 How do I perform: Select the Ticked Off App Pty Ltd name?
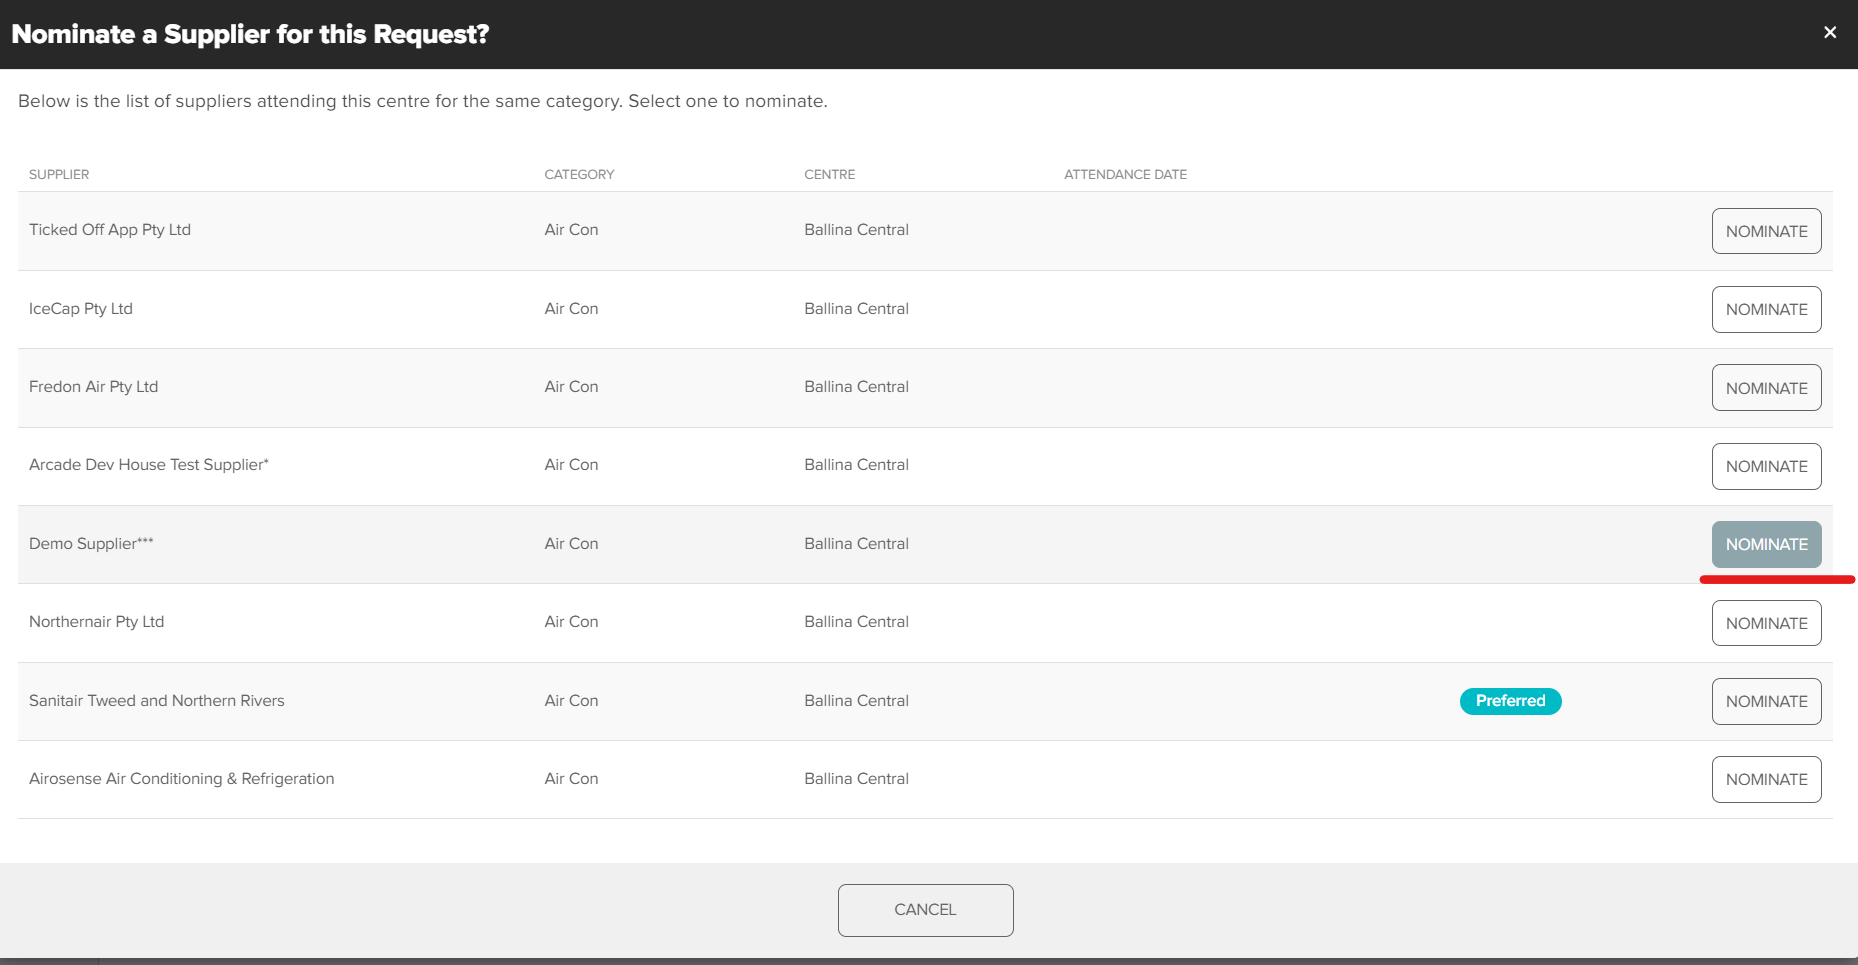(x=110, y=229)
